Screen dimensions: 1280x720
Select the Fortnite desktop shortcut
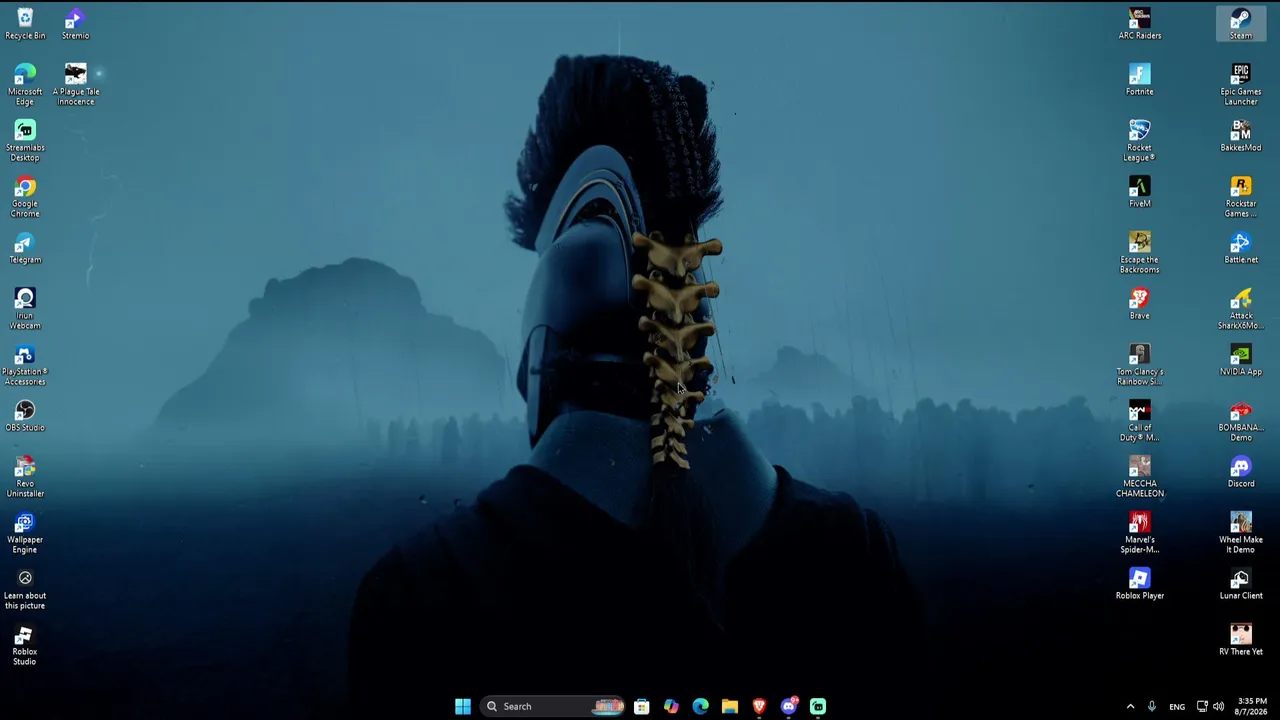pos(1140,80)
